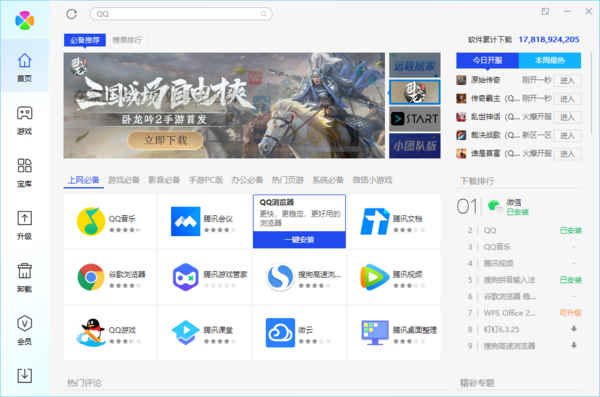The image size is (600, 397).
Task: Click the colorful software manager logo
Action: click(x=24, y=20)
